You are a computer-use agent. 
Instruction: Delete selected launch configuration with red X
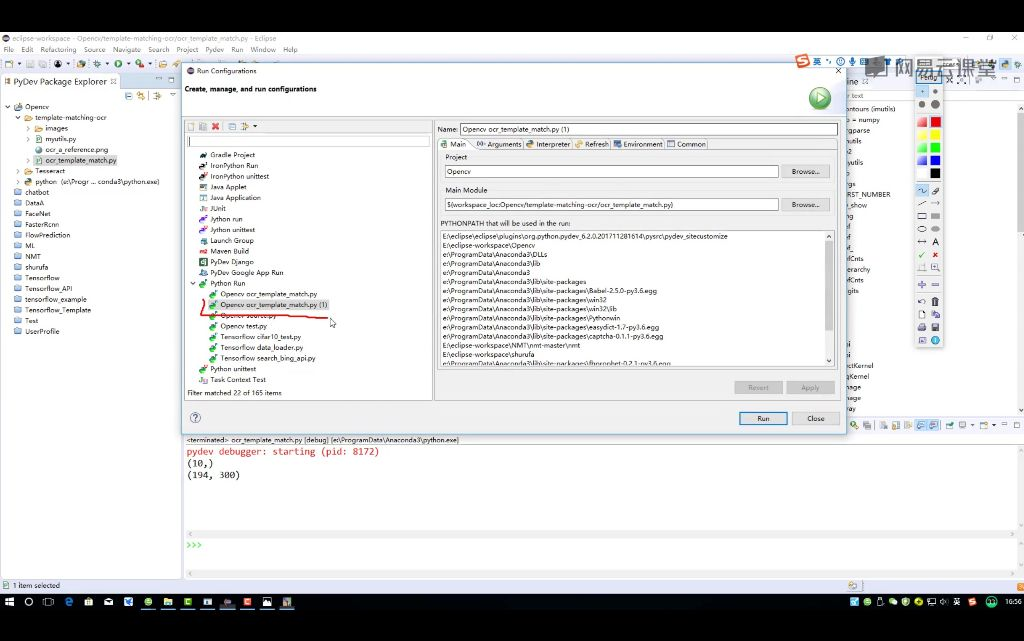pos(216,127)
